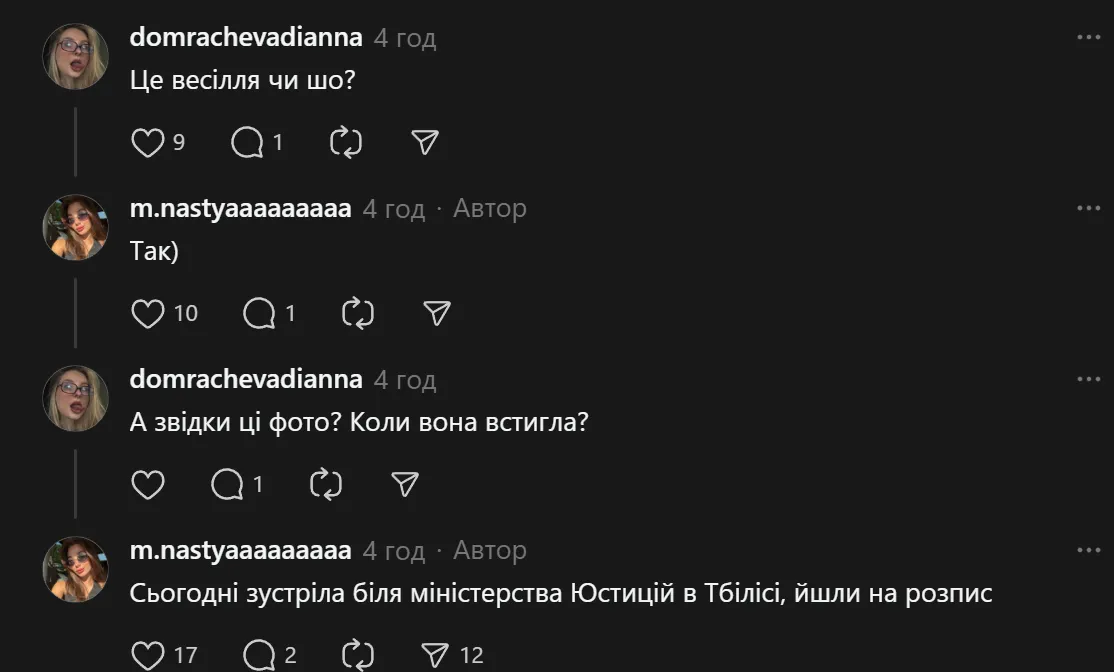Image resolution: width=1114 pixels, height=672 pixels.
Task: Like the 'А звідки ці фото?' comment
Action: (x=148, y=485)
